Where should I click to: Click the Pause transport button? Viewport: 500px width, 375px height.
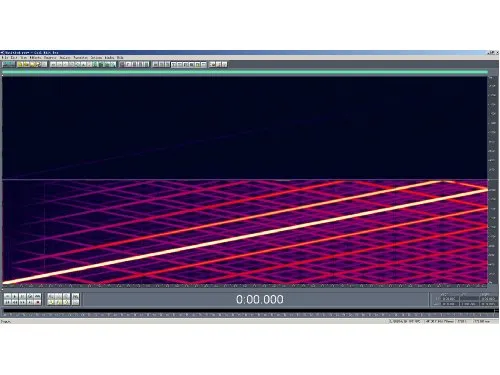(22, 296)
